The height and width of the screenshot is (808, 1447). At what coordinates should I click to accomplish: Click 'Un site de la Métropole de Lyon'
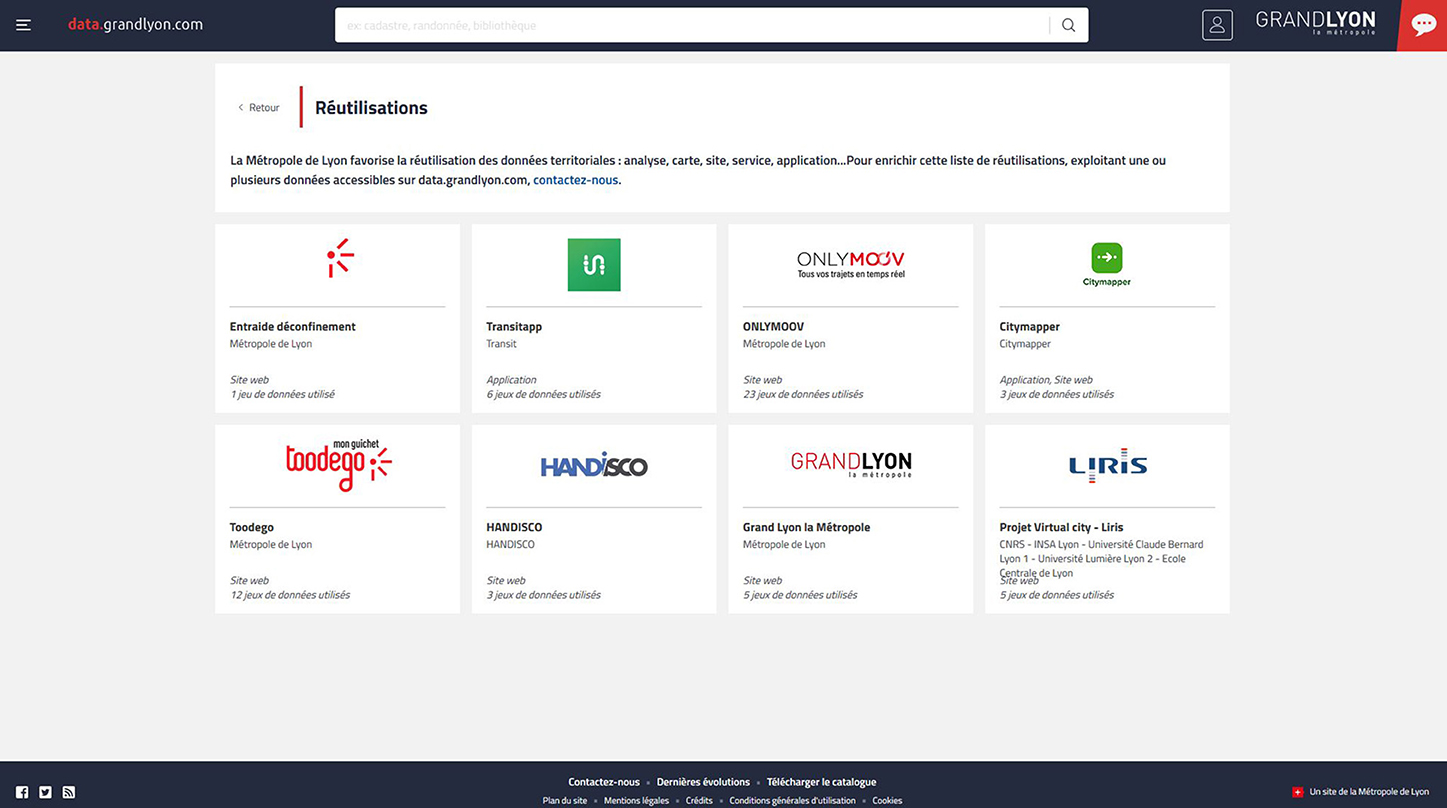tap(1369, 792)
